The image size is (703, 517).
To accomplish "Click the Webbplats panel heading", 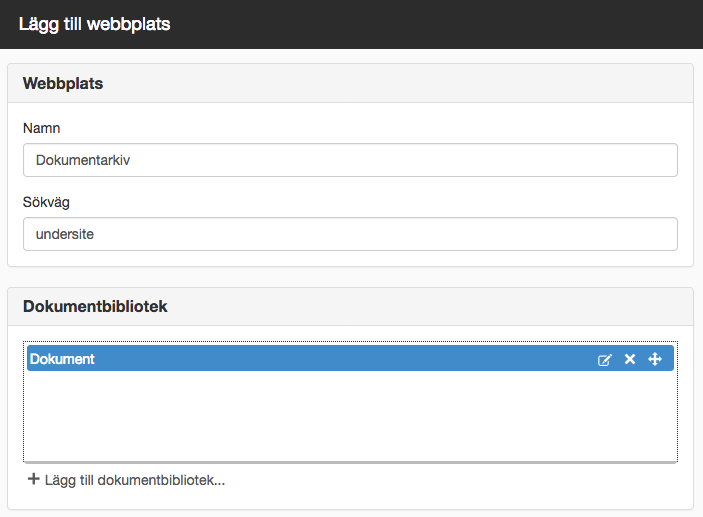I will [x=63, y=83].
